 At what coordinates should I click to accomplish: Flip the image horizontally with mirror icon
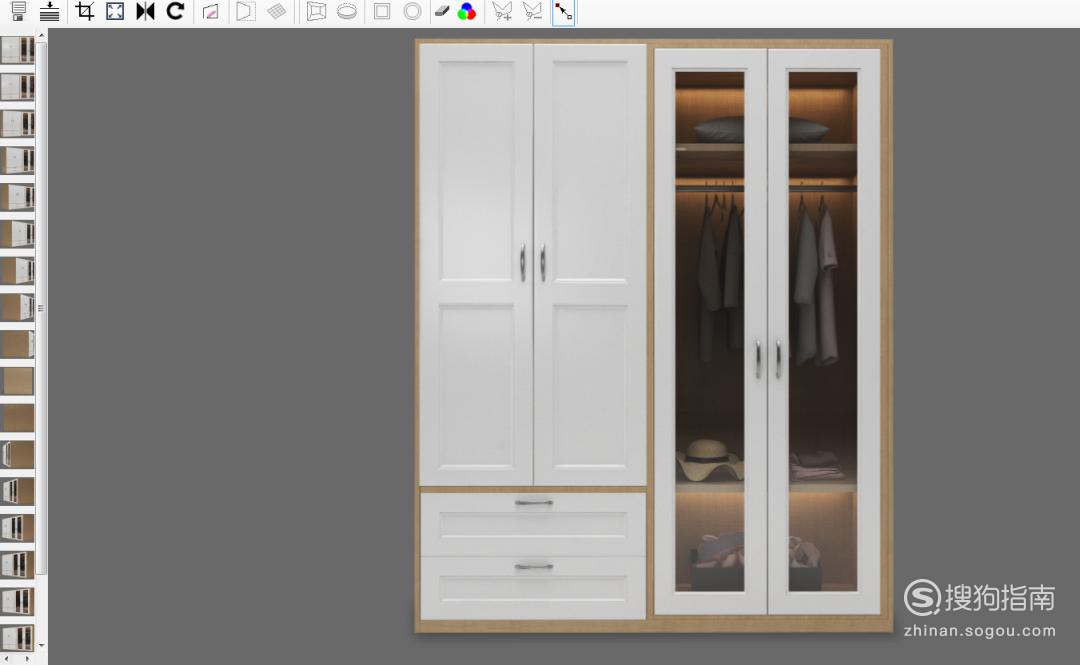point(145,11)
